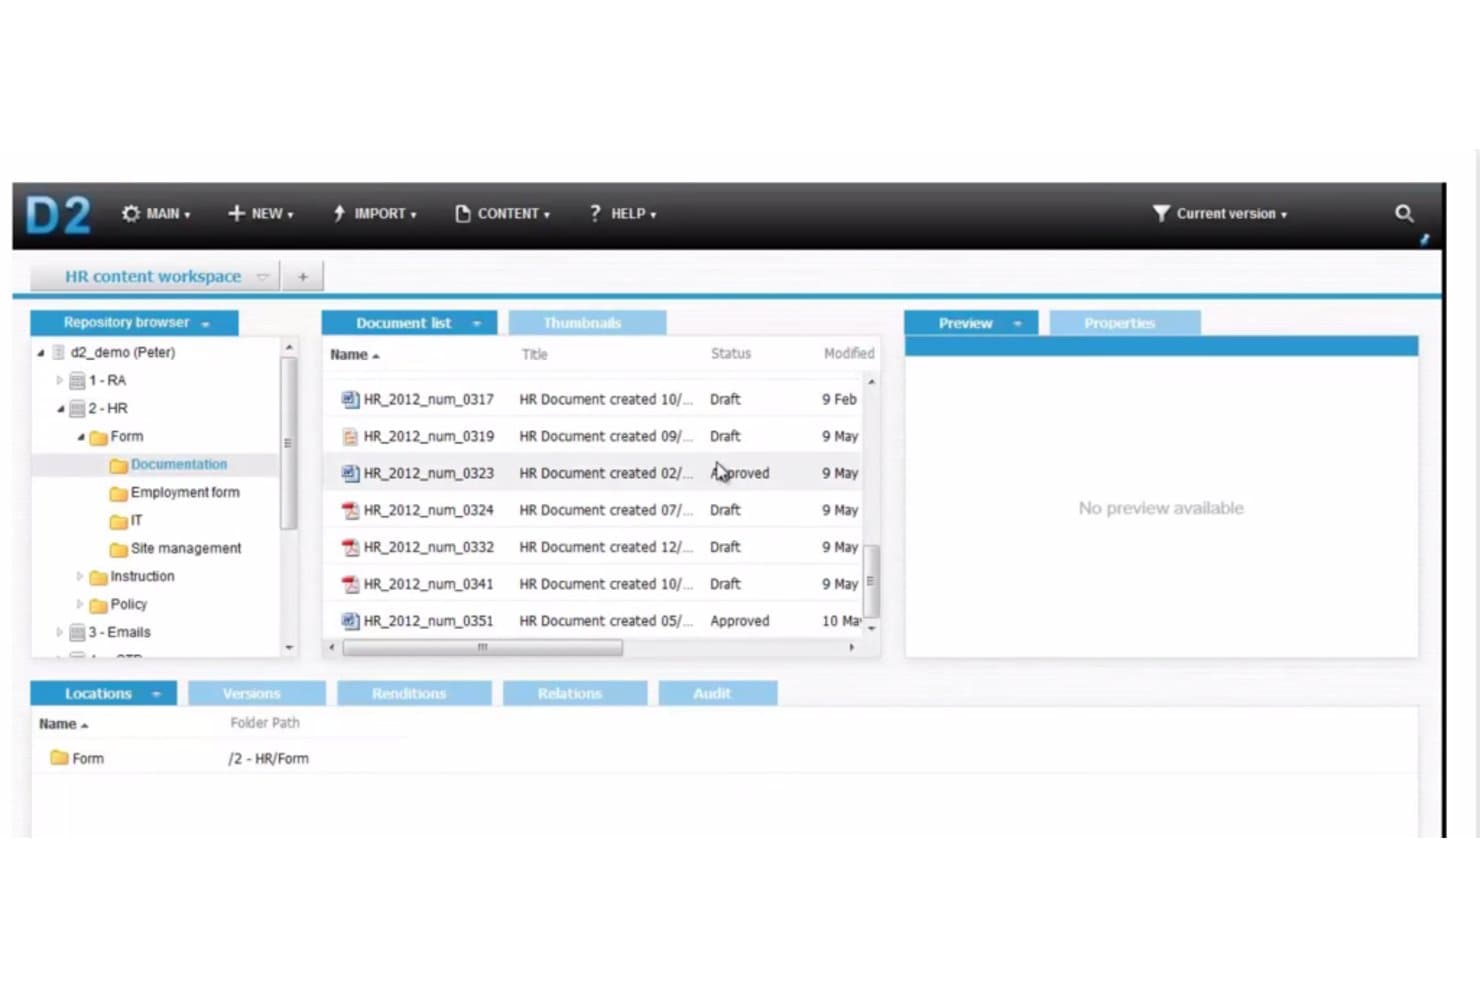Image resolution: width=1480 pixels, height=987 pixels.
Task: Open the Repository browser widget dropdown arrow
Action: coord(206,324)
